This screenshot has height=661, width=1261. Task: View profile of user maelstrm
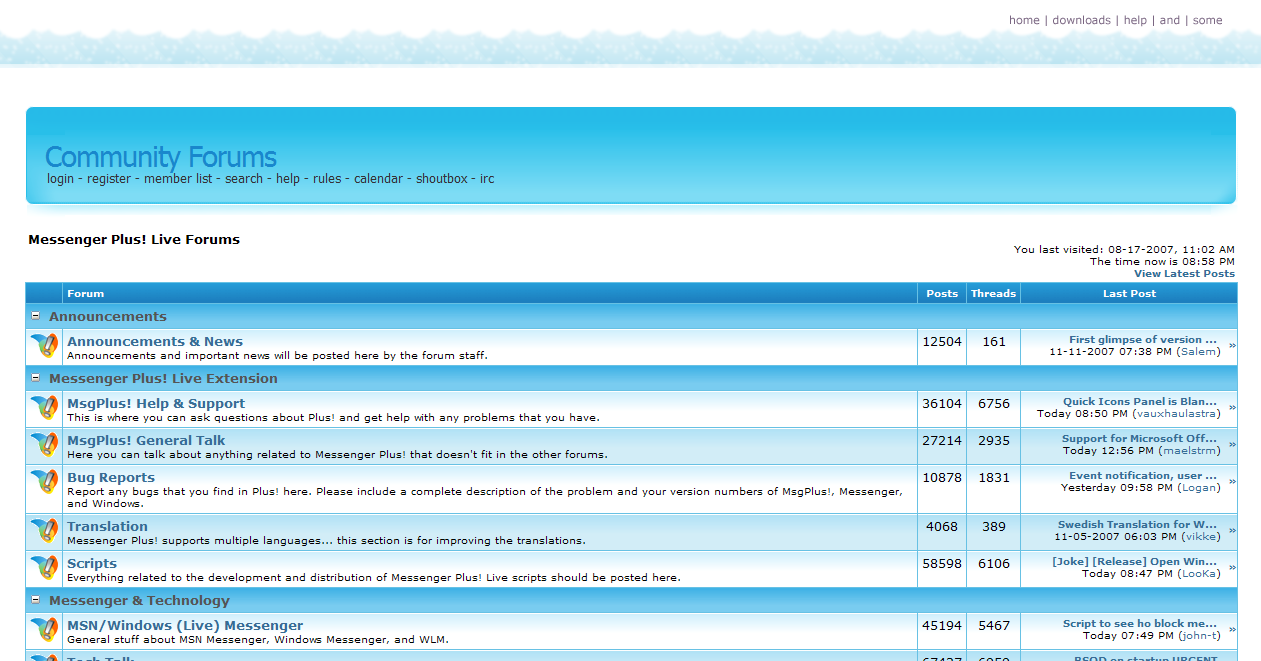tap(1190, 451)
